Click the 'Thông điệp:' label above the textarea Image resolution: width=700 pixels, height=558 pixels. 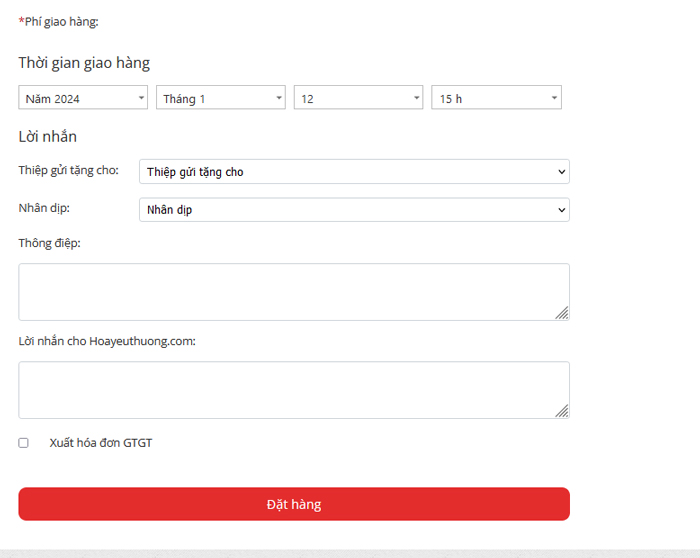point(49,243)
